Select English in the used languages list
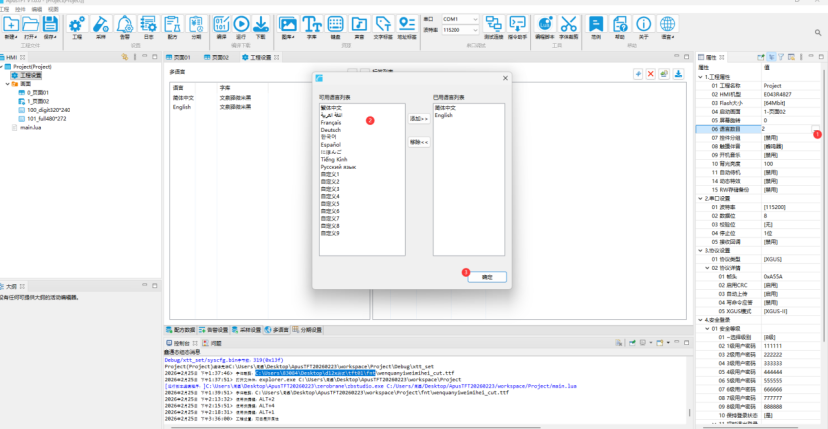The height and width of the screenshot is (429, 828). point(444,115)
